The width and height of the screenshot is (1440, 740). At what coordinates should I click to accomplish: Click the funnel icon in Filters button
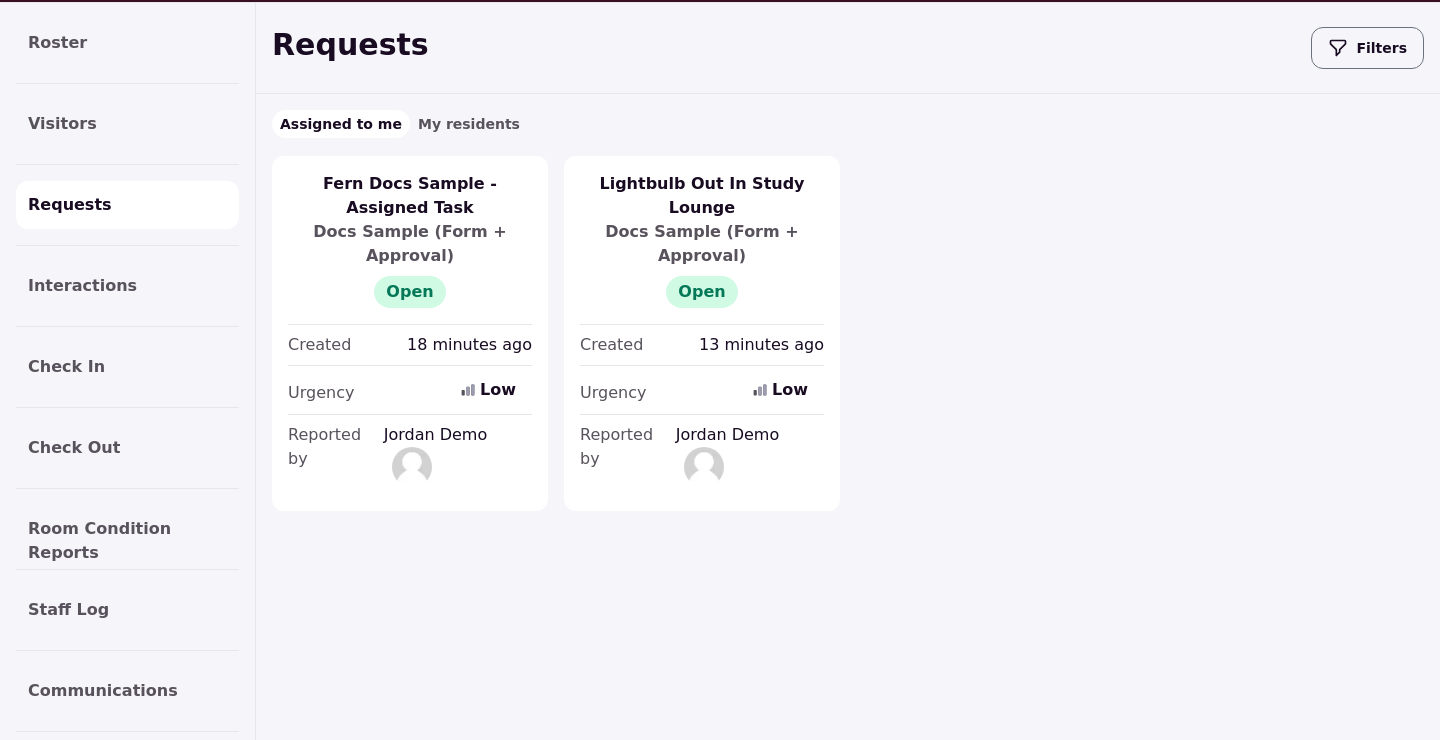click(1338, 48)
